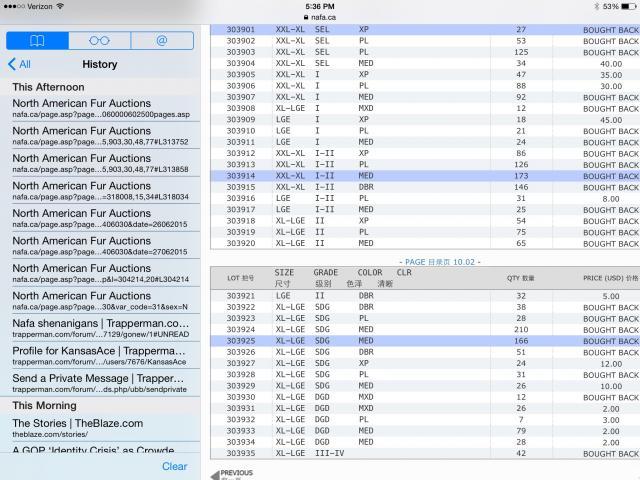Image resolution: width=640 pixels, height=480 pixels.
Task: Open history entry ending var_code=31&sex=N
Action: coord(101,300)
